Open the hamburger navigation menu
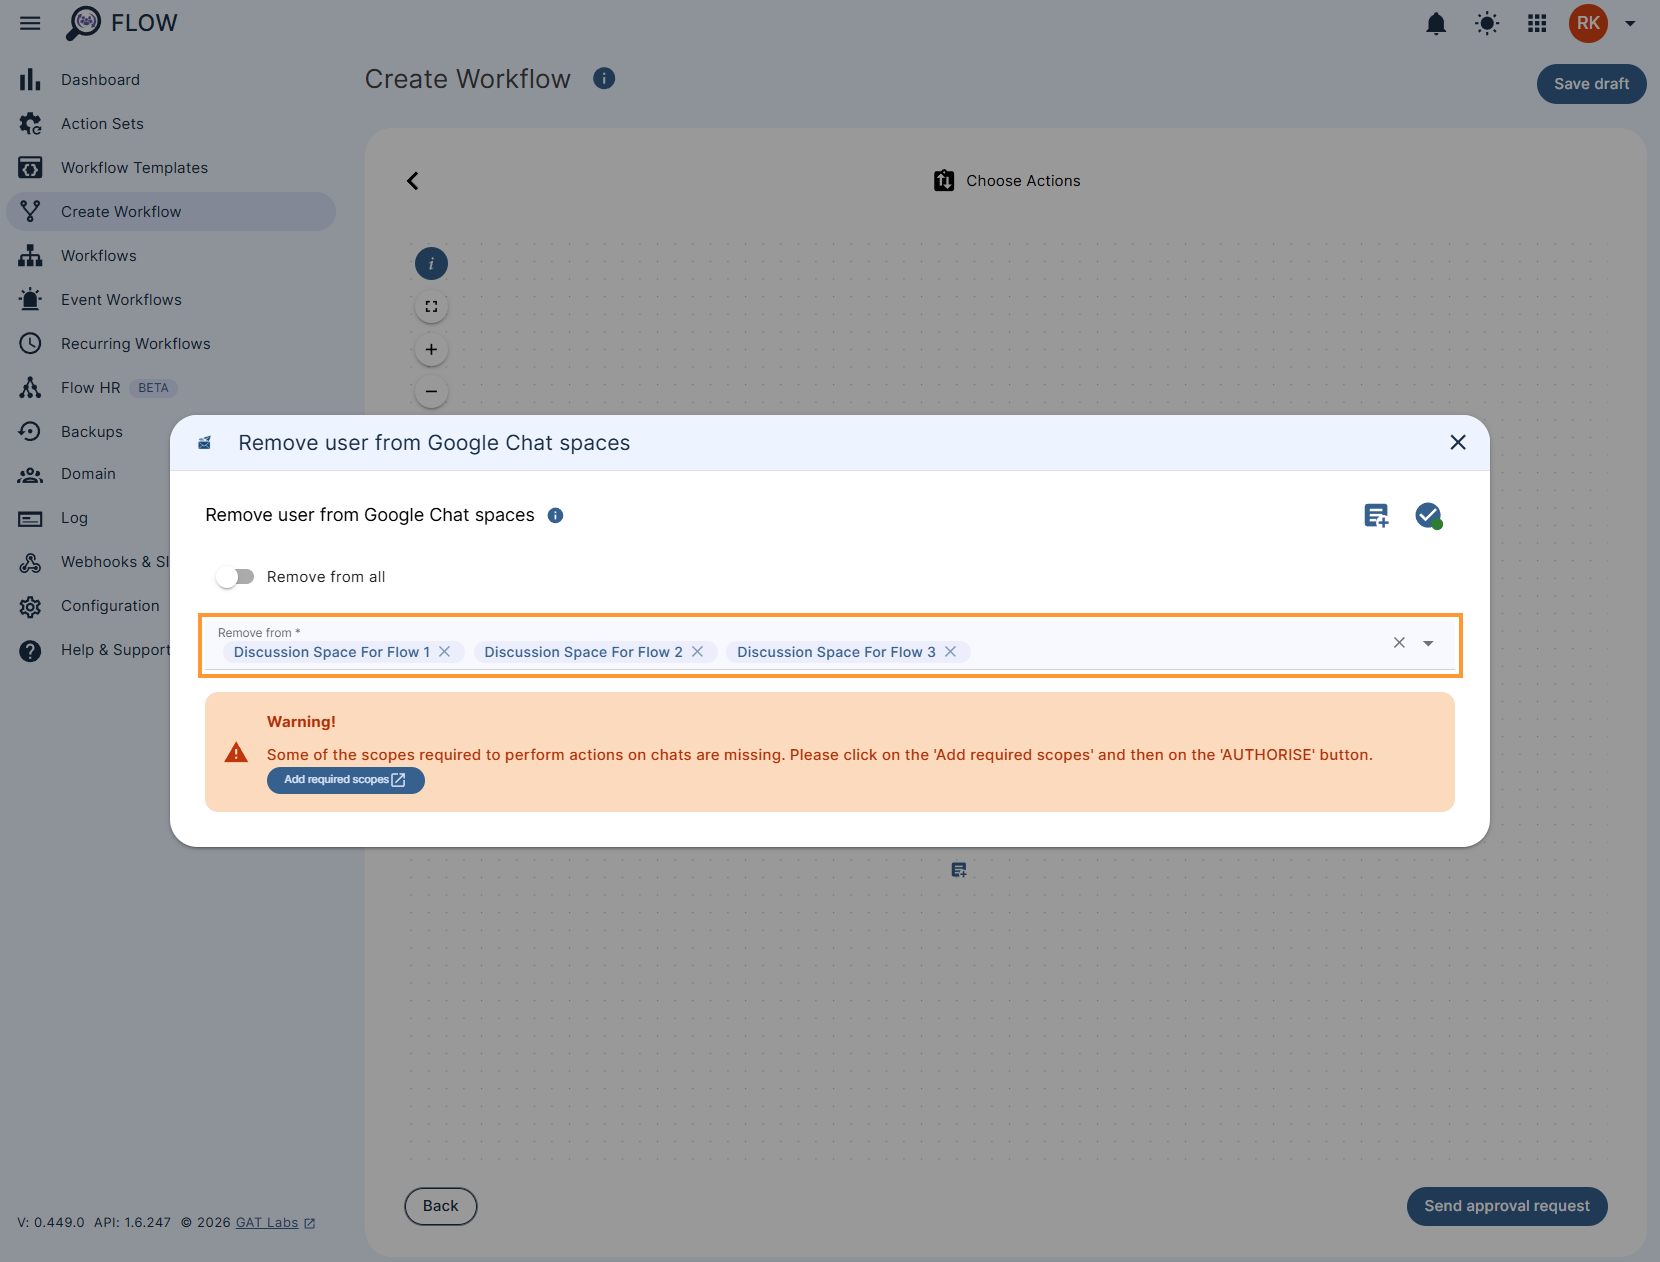Image resolution: width=1660 pixels, height=1262 pixels. 30,23
